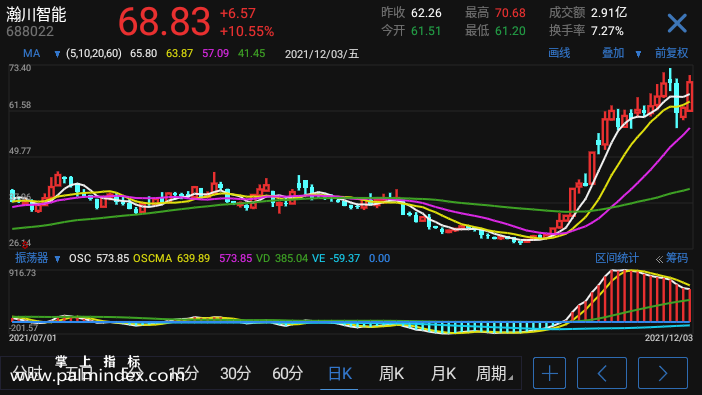Click the 昨收 value 62.26
702x395 pixels.
click(x=426, y=13)
